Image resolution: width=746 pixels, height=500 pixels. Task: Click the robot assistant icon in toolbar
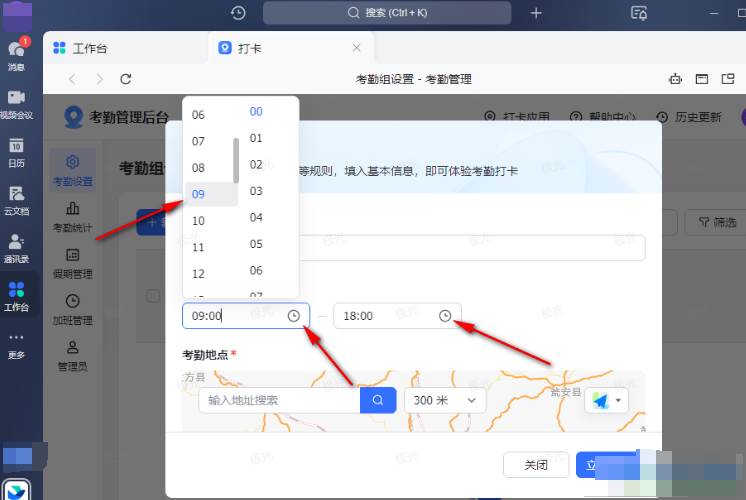[x=675, y=79]
